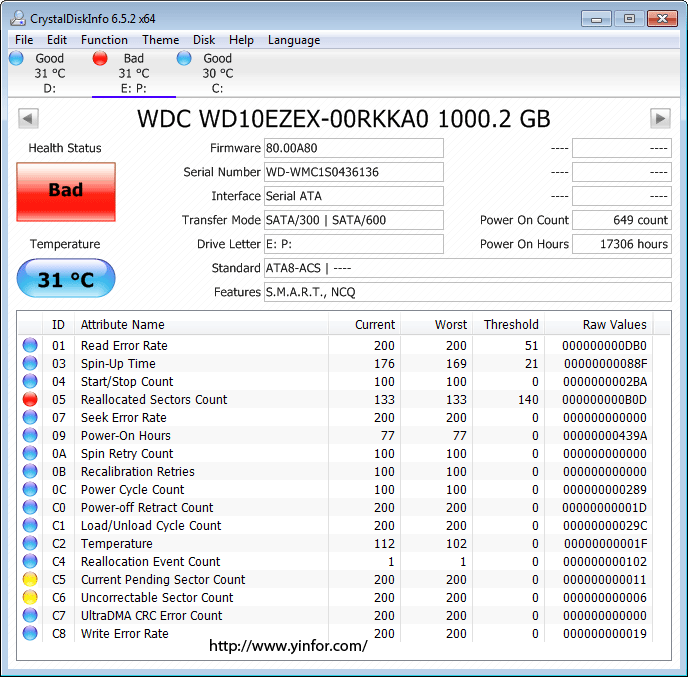Click the Serial Number field
The image size is (688, 677).
[x=354, y=172]
